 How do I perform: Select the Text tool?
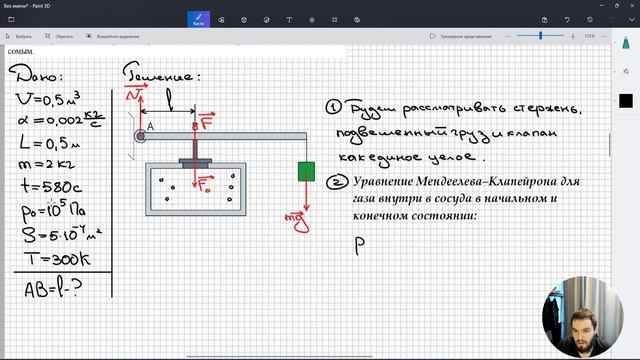(289, 20)
